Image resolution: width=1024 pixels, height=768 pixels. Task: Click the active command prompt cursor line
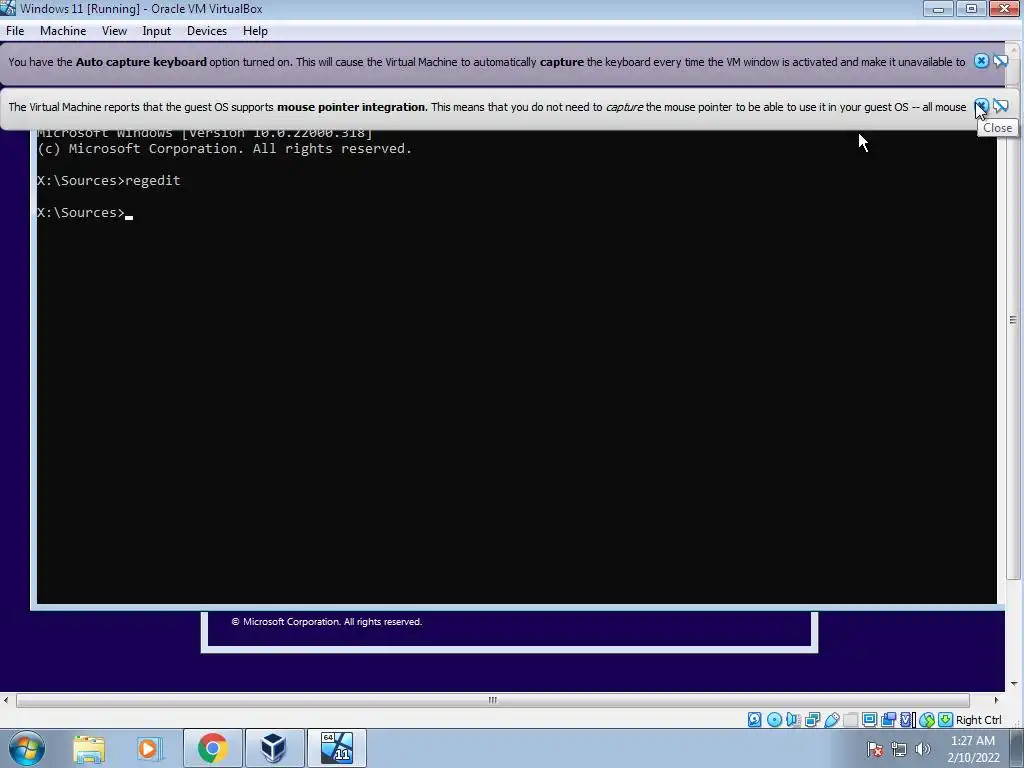(x=85, y=212)
